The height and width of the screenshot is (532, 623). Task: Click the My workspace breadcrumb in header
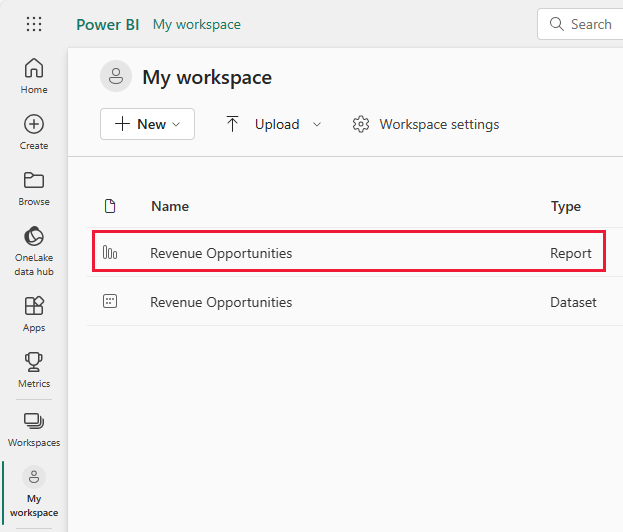pyautogui.click(x=197, y=25)
